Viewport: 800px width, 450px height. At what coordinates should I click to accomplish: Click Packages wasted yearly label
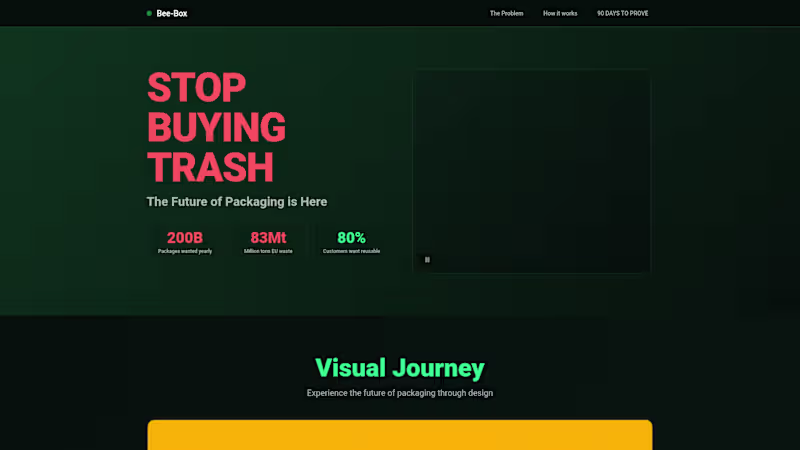(185, 251)
